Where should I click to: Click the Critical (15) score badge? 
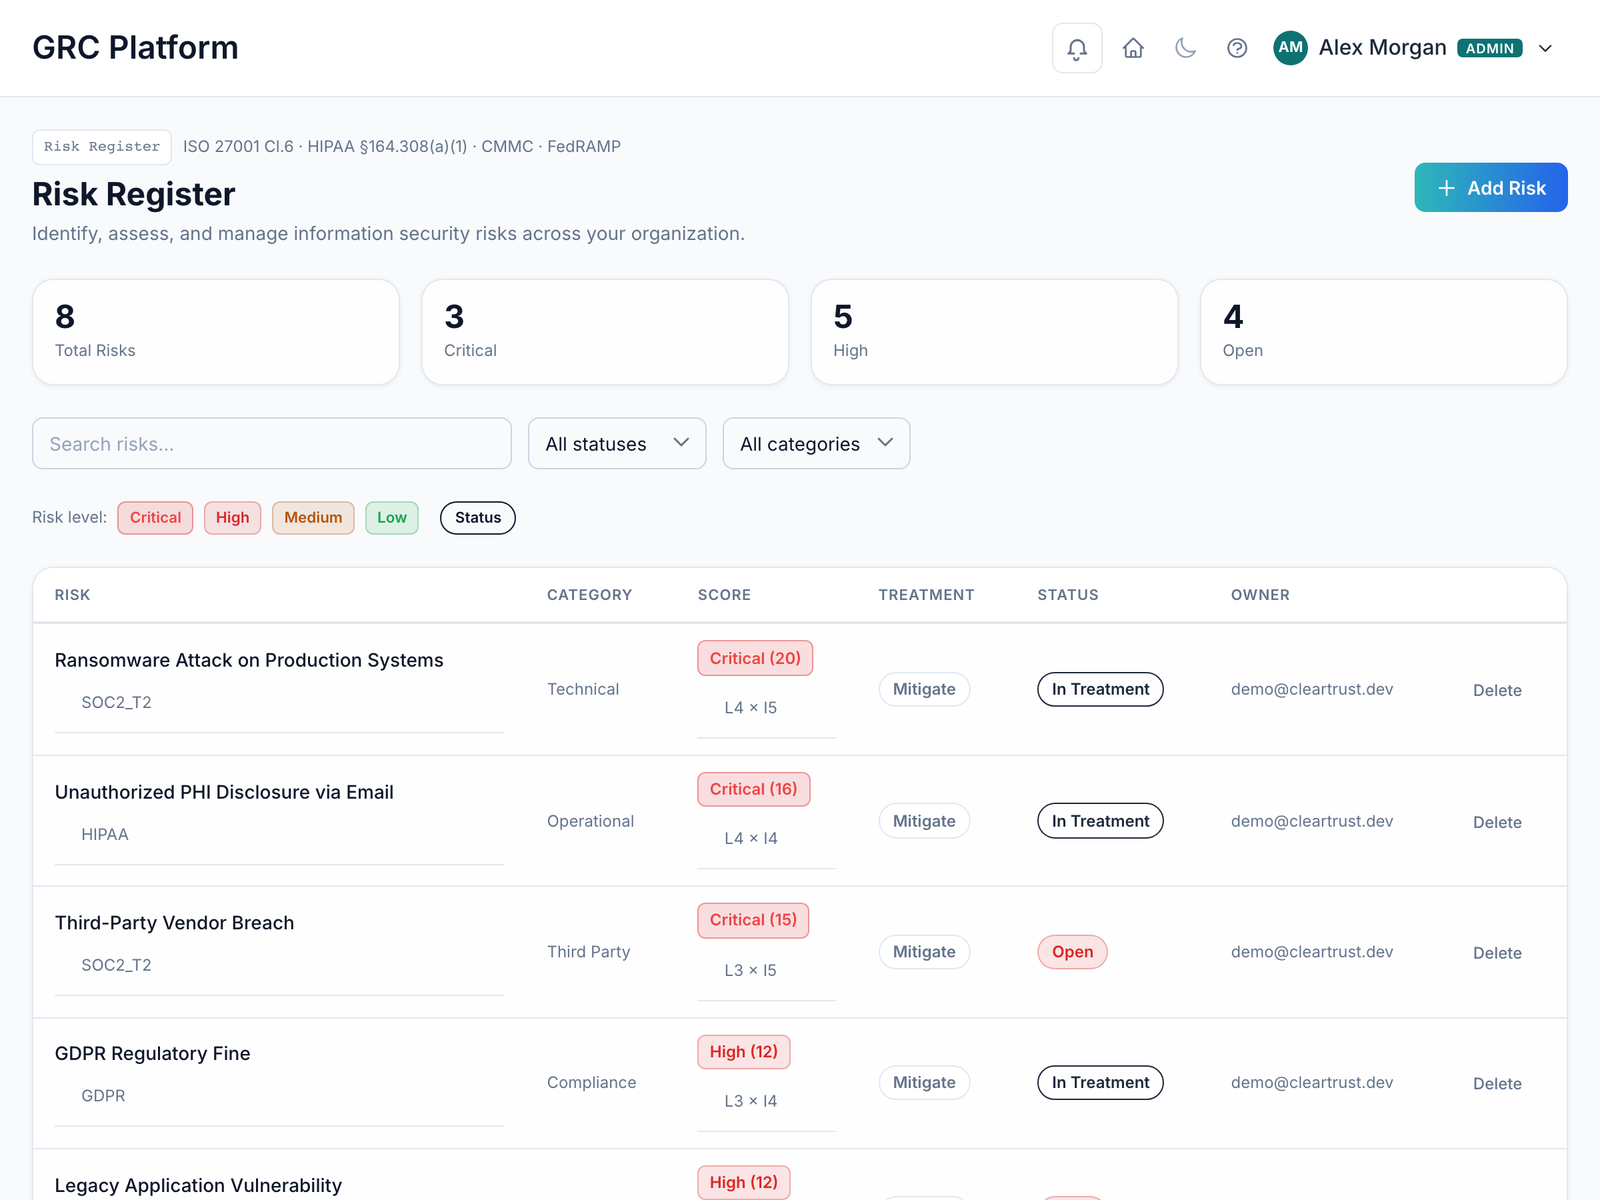[x=753, y=920]
